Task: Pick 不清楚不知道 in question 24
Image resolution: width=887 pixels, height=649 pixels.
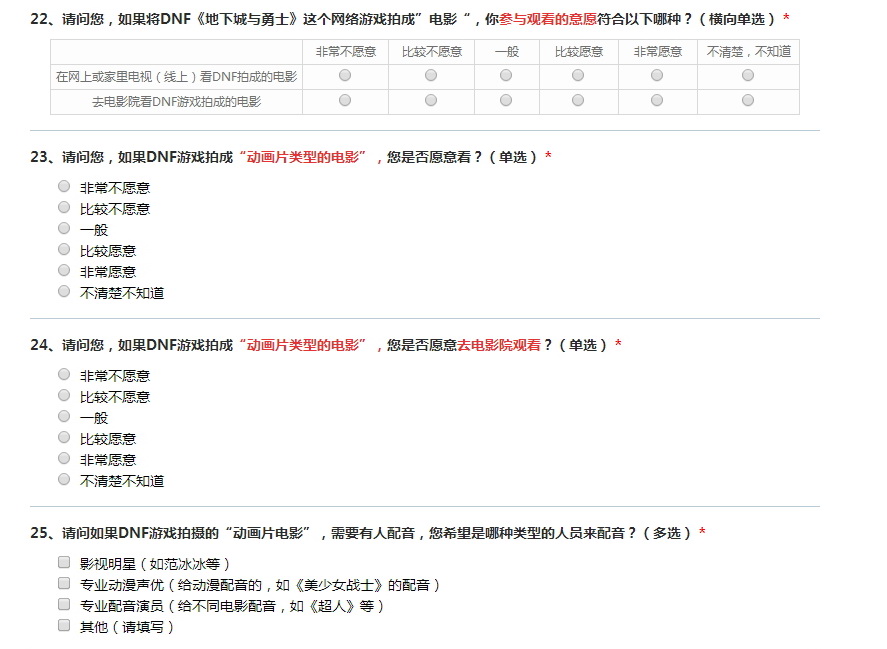Action: coord(64,479)
